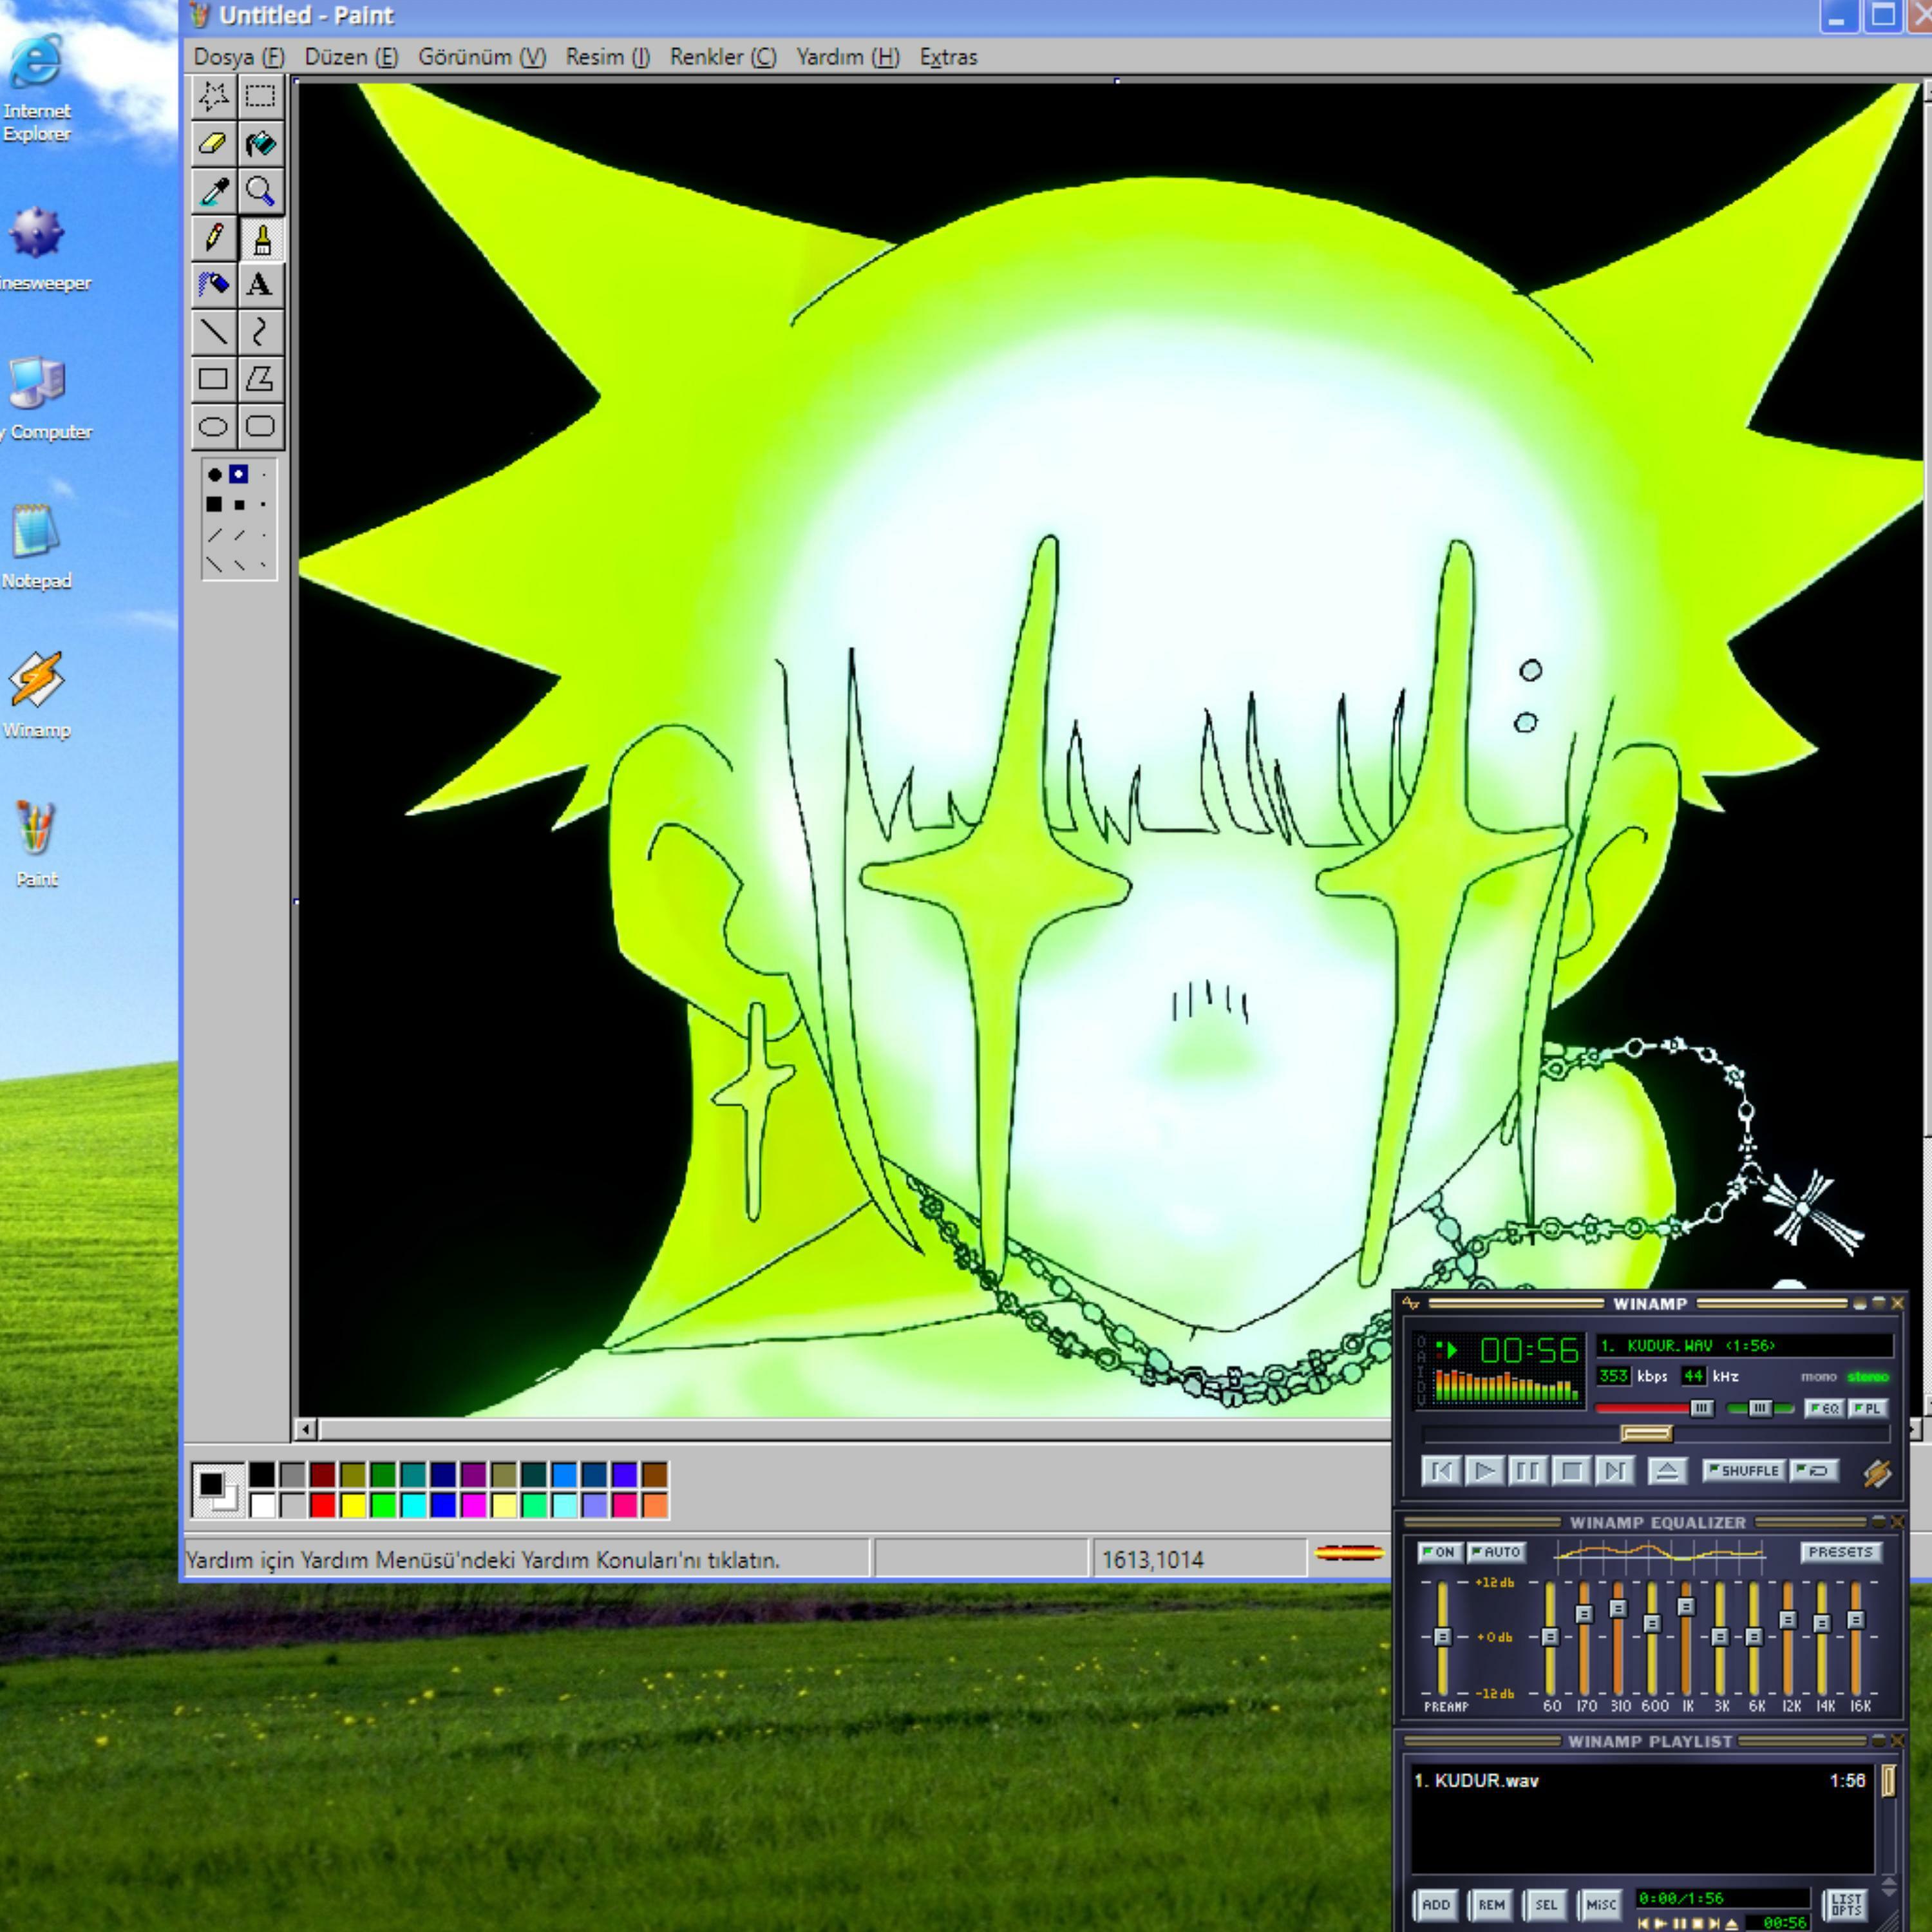This screenshot has width=1932, height=1932.
Task: Select the Pencil tool
Action: (x=212, y=238)
